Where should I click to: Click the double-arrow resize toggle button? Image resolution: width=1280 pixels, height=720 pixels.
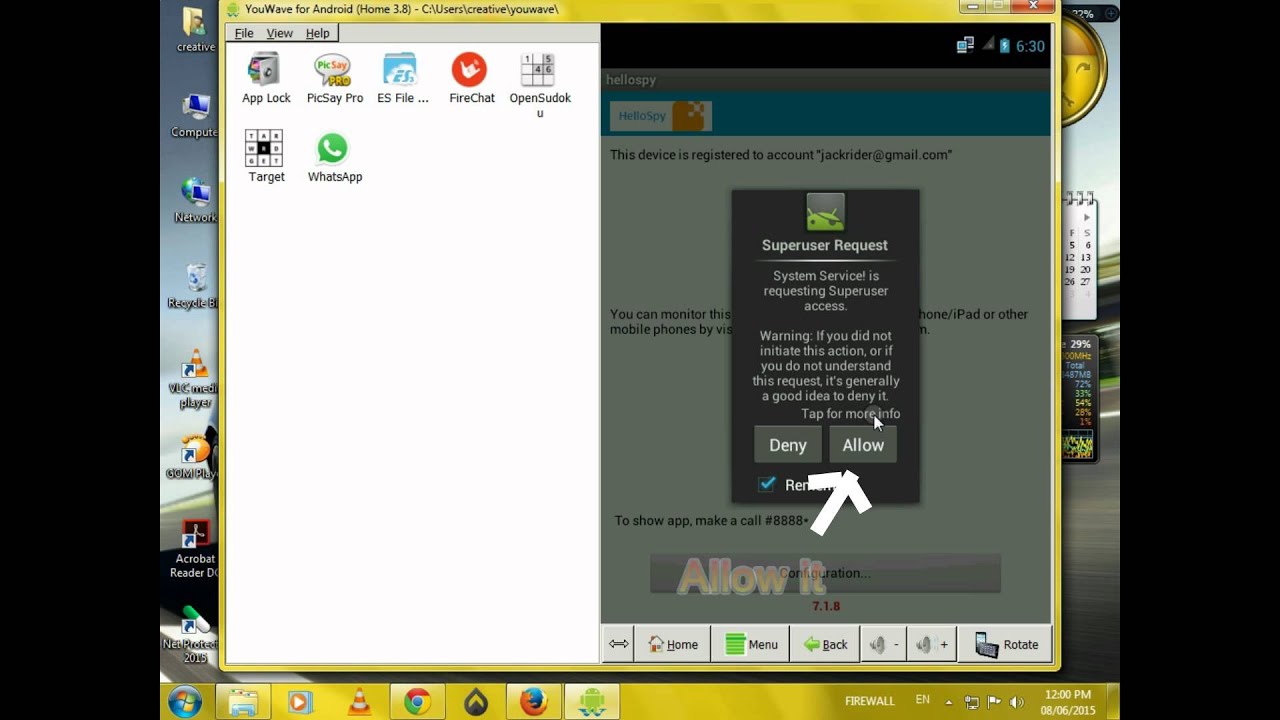pos(618,645)
